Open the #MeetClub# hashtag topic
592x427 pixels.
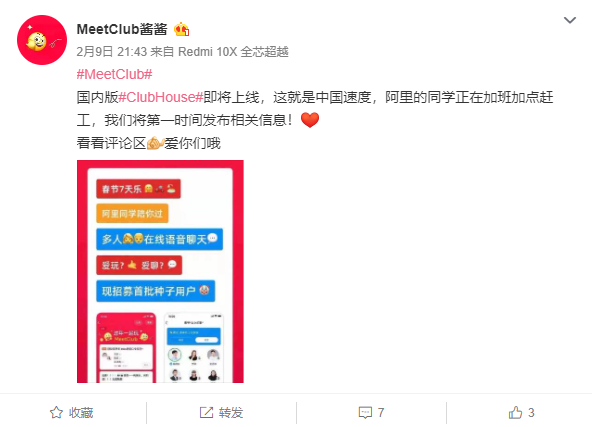pyautogui.click(x=114, y=74)
